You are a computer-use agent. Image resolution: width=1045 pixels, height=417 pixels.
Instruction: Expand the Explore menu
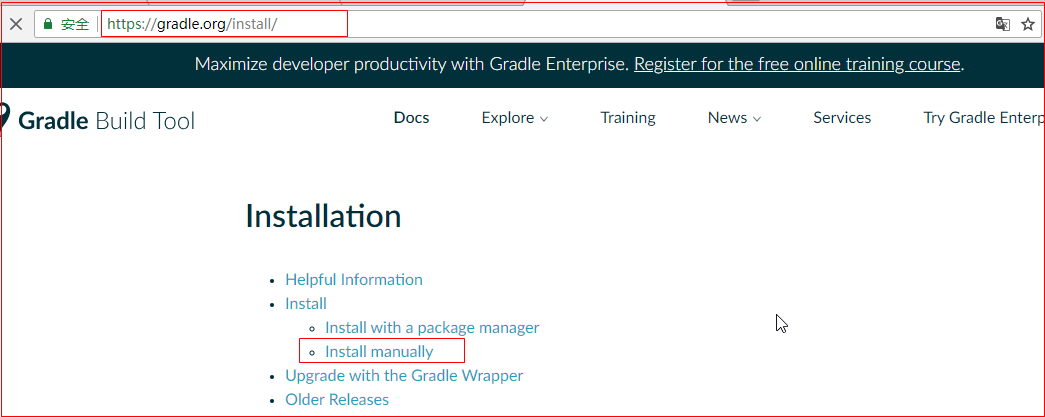point(515,118)
